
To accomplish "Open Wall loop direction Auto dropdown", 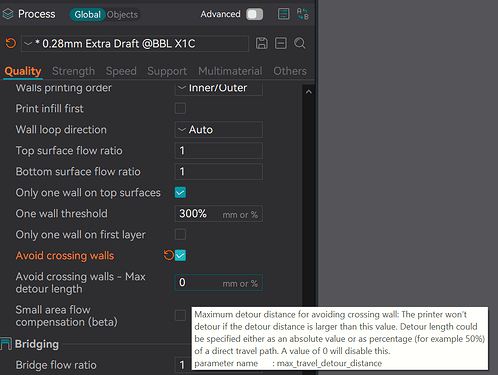I will tap(219, 130).
